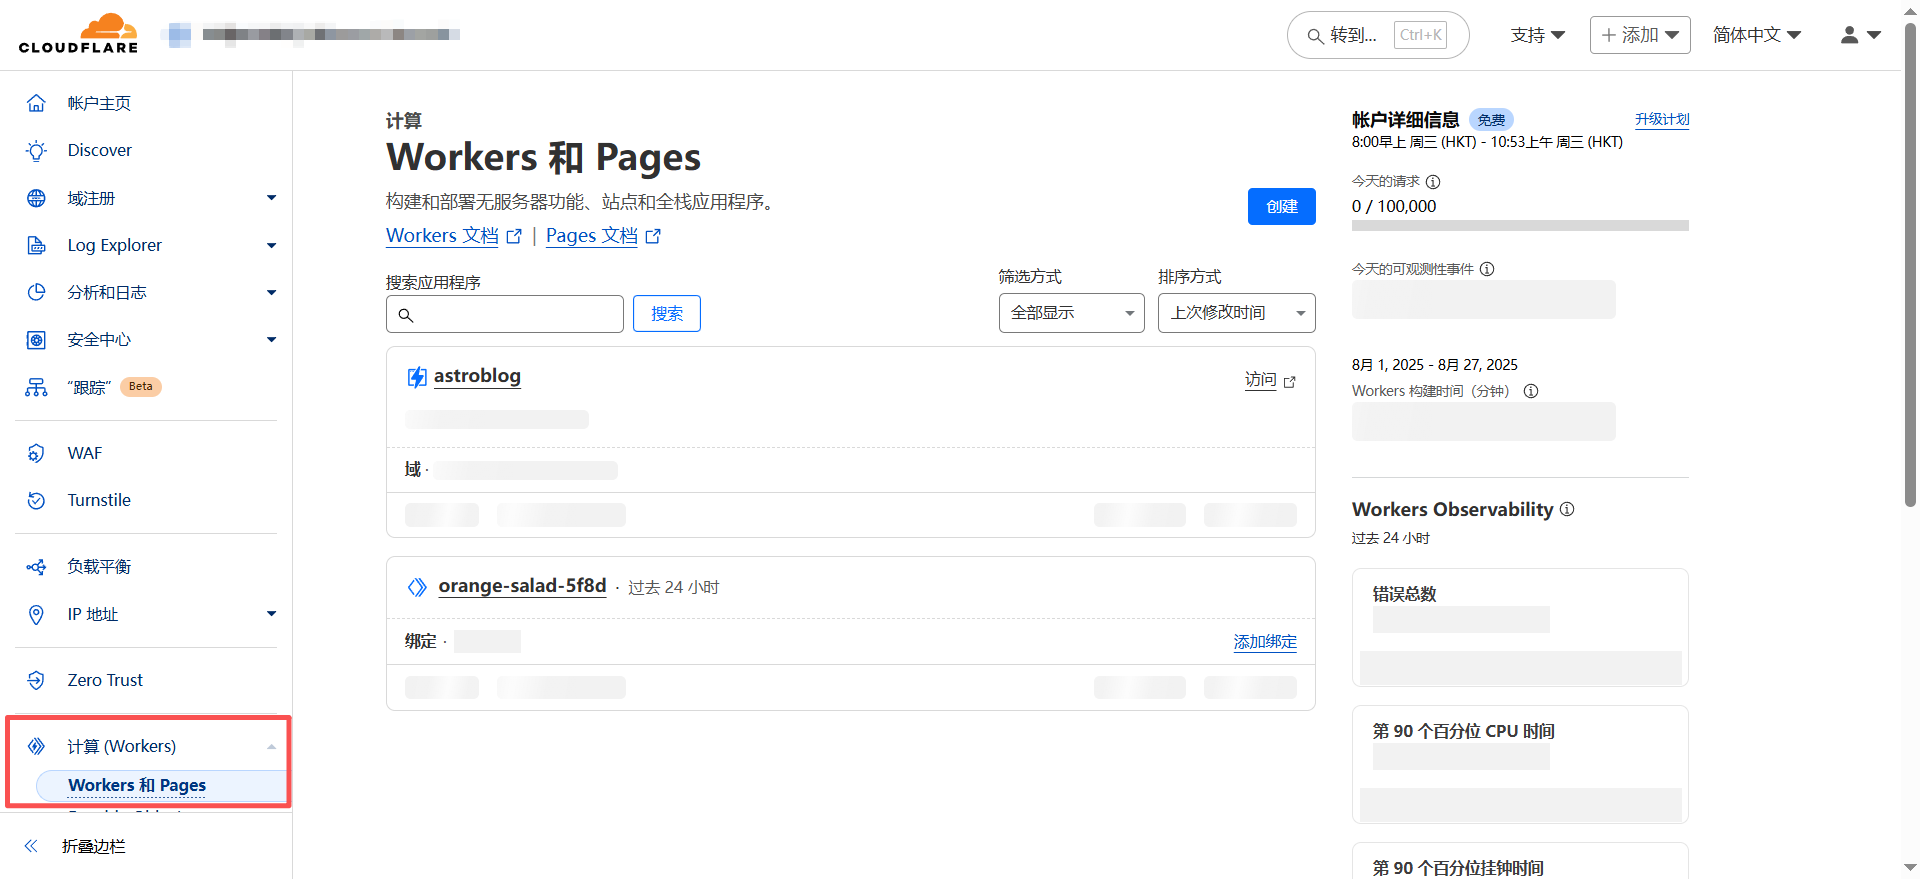
Task: Click the Compute Workers diamond icon
Action: coord(36,746)
